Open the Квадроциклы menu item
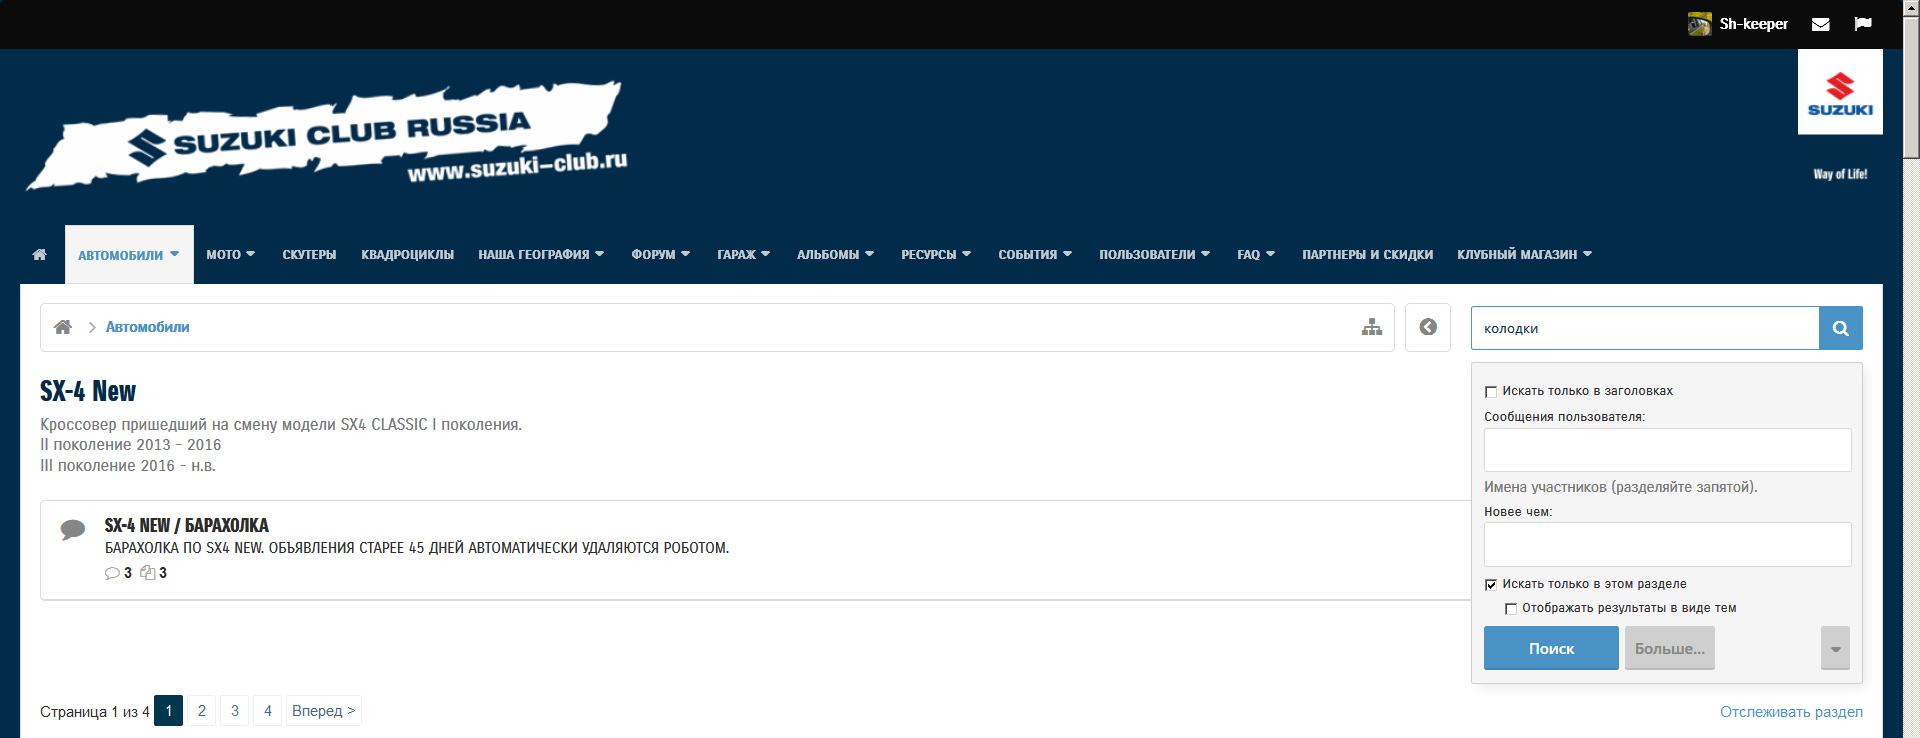 (407, 254)
